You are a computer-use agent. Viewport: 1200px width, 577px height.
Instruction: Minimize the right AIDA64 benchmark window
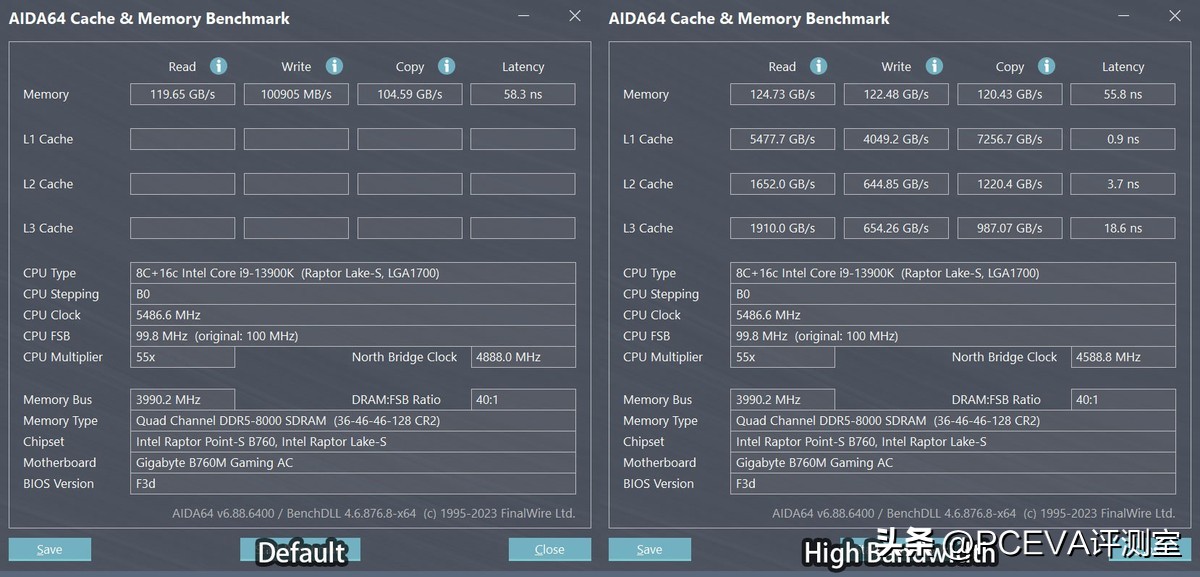click(x=1123, y=16)
